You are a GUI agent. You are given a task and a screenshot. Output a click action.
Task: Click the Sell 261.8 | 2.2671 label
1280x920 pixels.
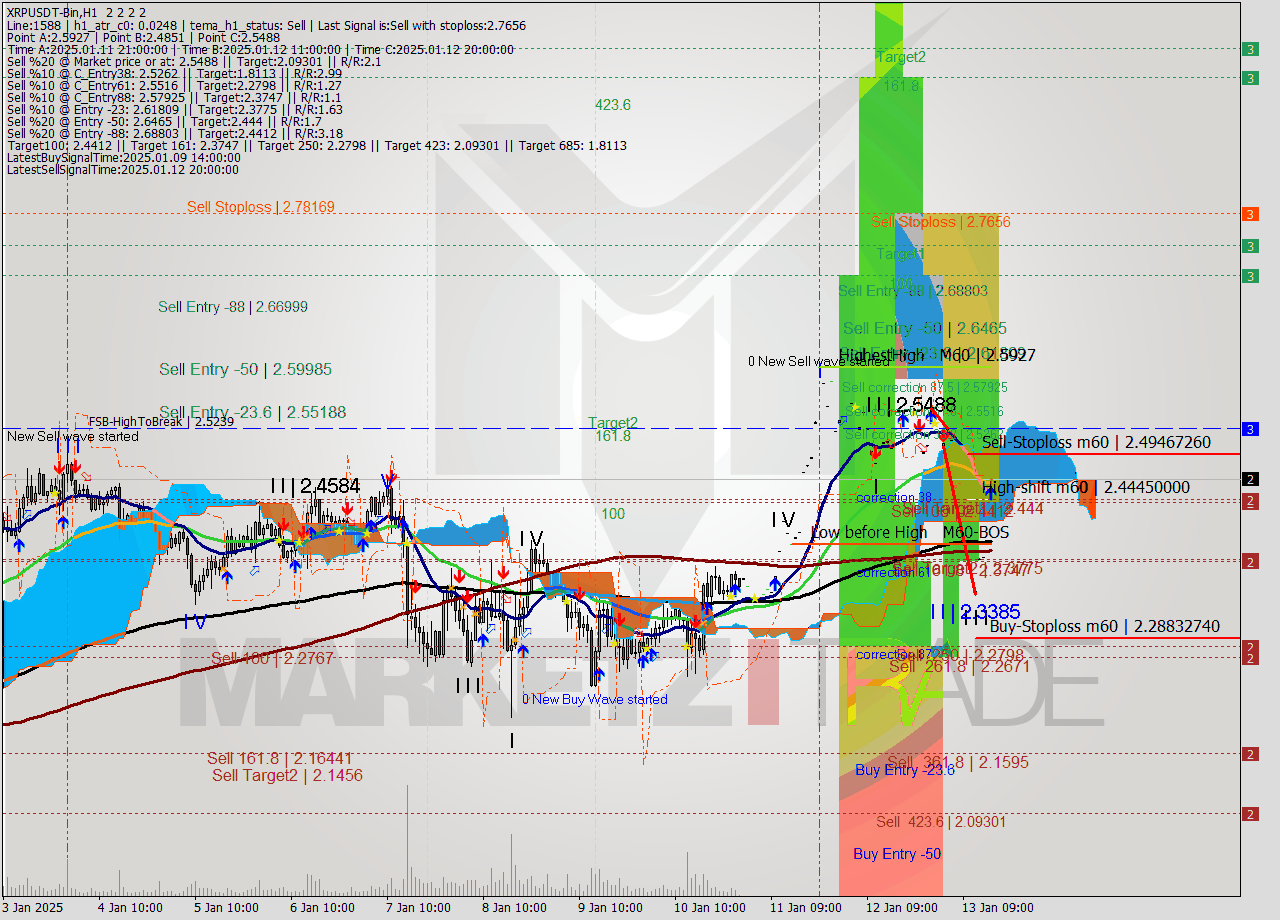(958, 666)
